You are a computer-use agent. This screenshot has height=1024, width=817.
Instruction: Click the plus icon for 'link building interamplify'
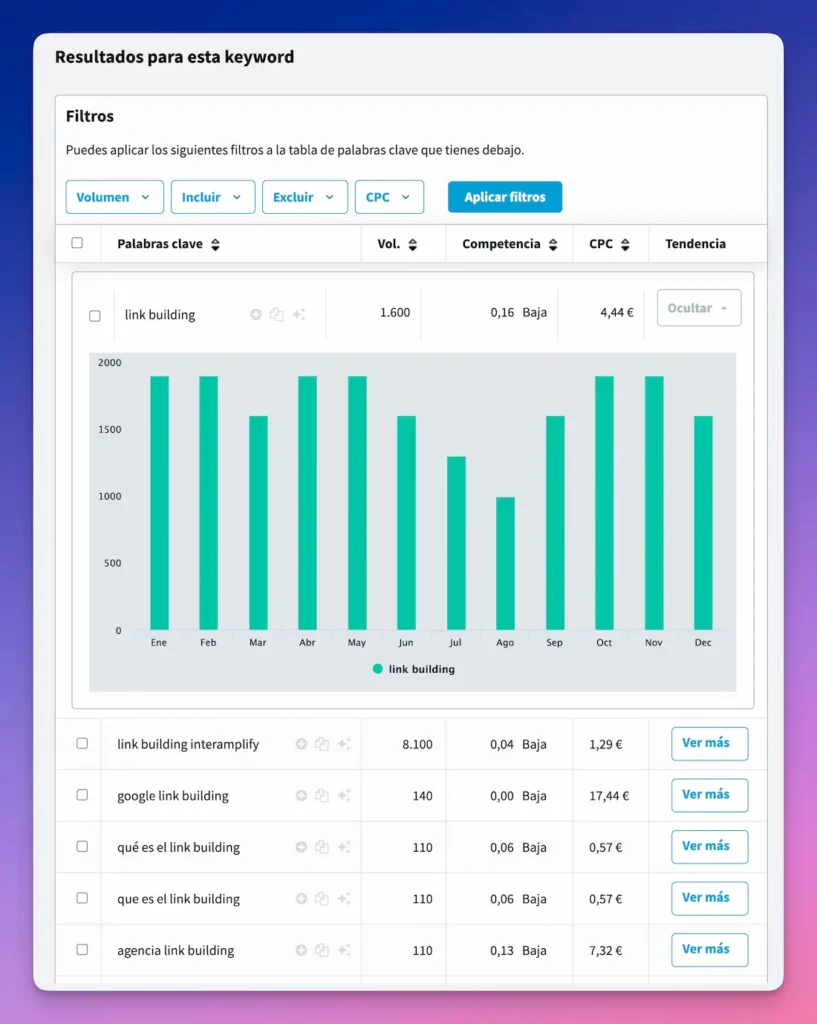point(301,744)
